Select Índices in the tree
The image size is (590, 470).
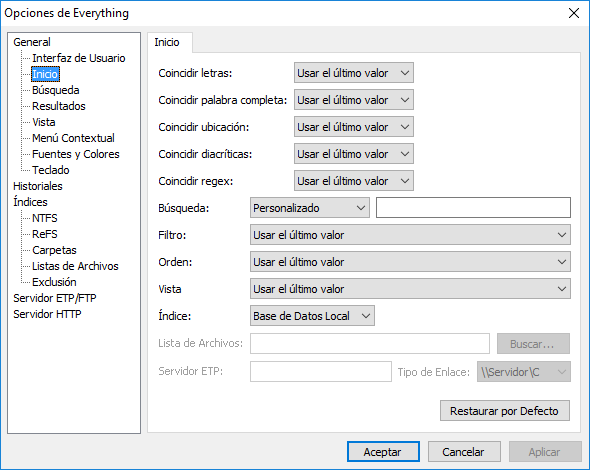click(30, 202)
